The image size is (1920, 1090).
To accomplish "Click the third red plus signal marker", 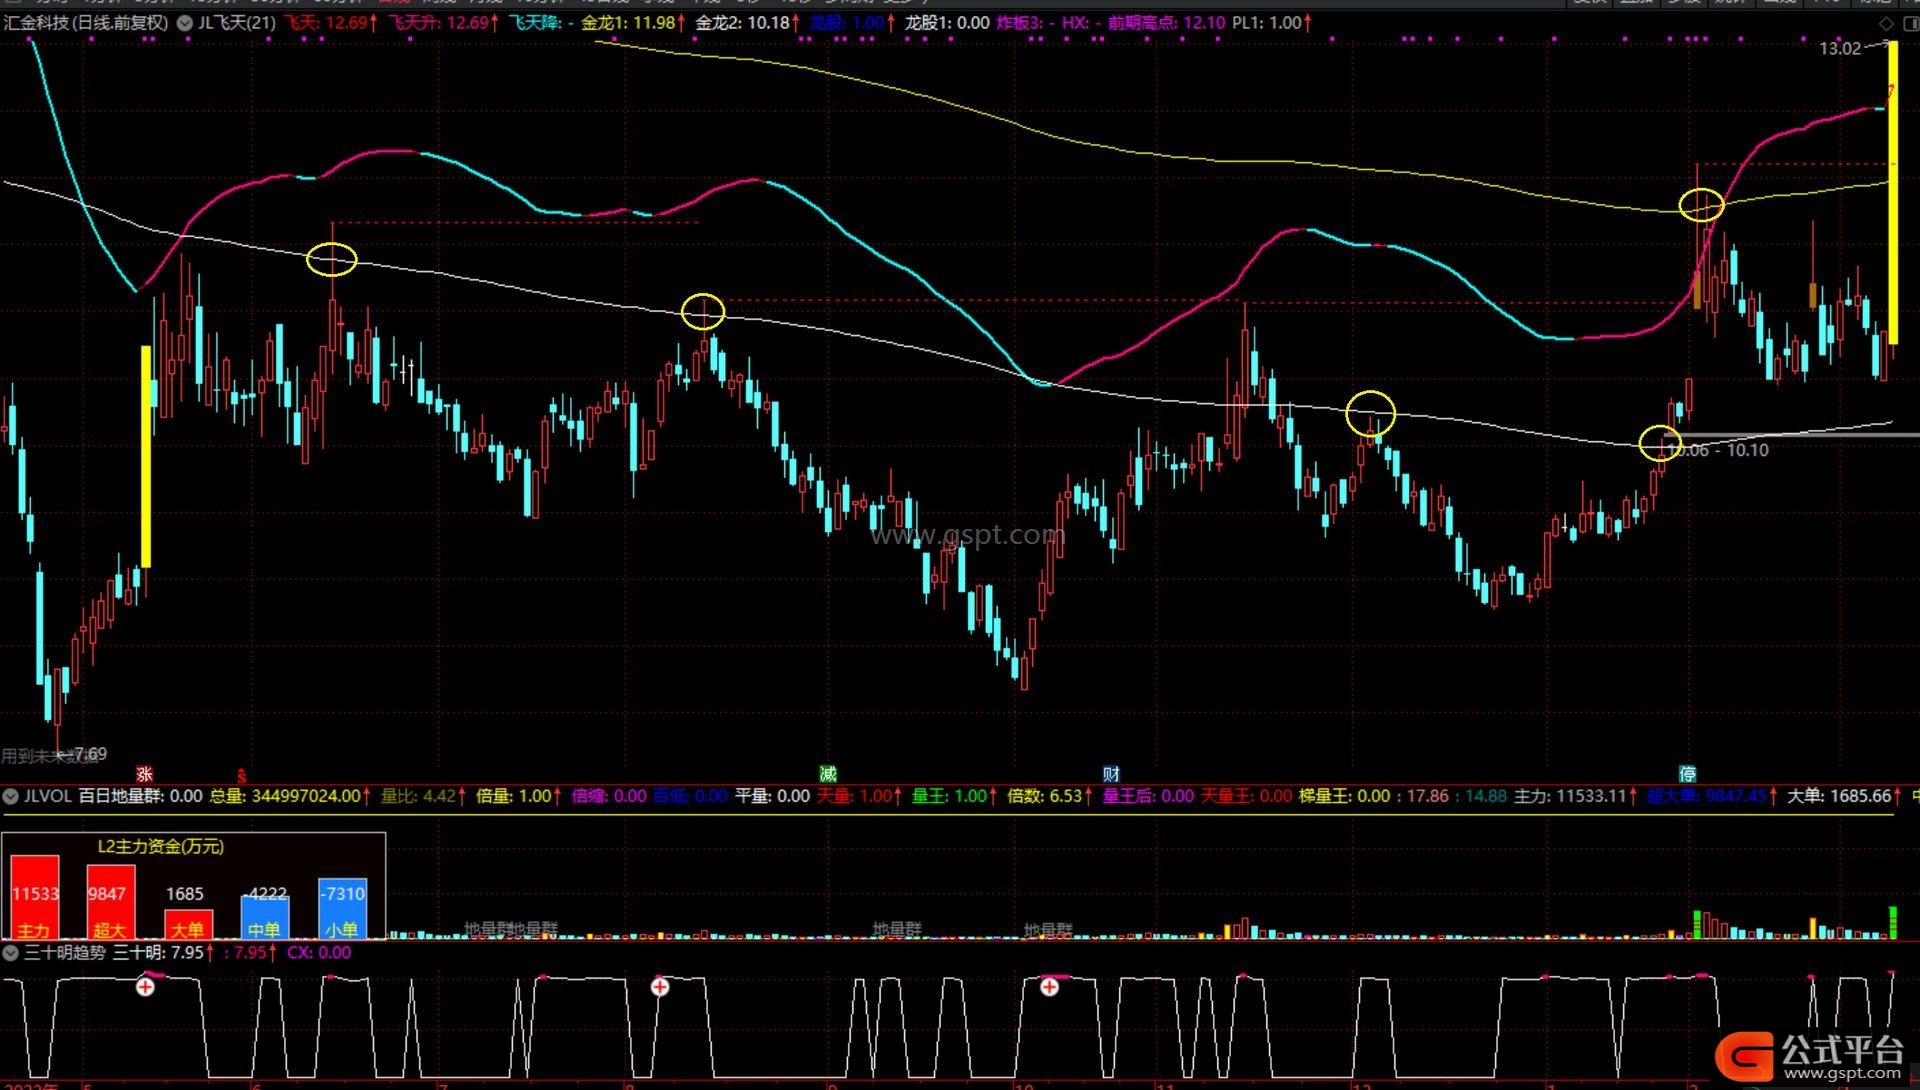I will (x=1049, y=987).
